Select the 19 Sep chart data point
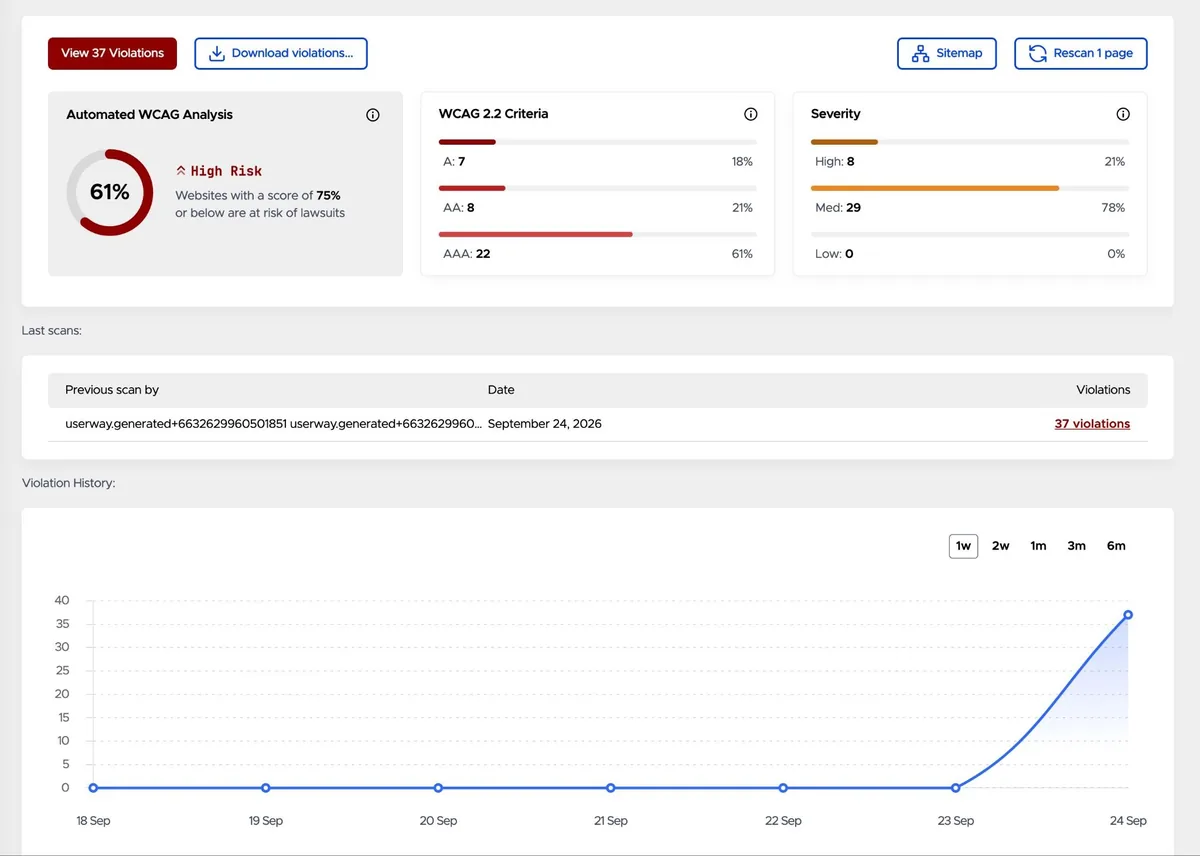The height and width of the screenshot is (856, 1200). coord(265,788)
